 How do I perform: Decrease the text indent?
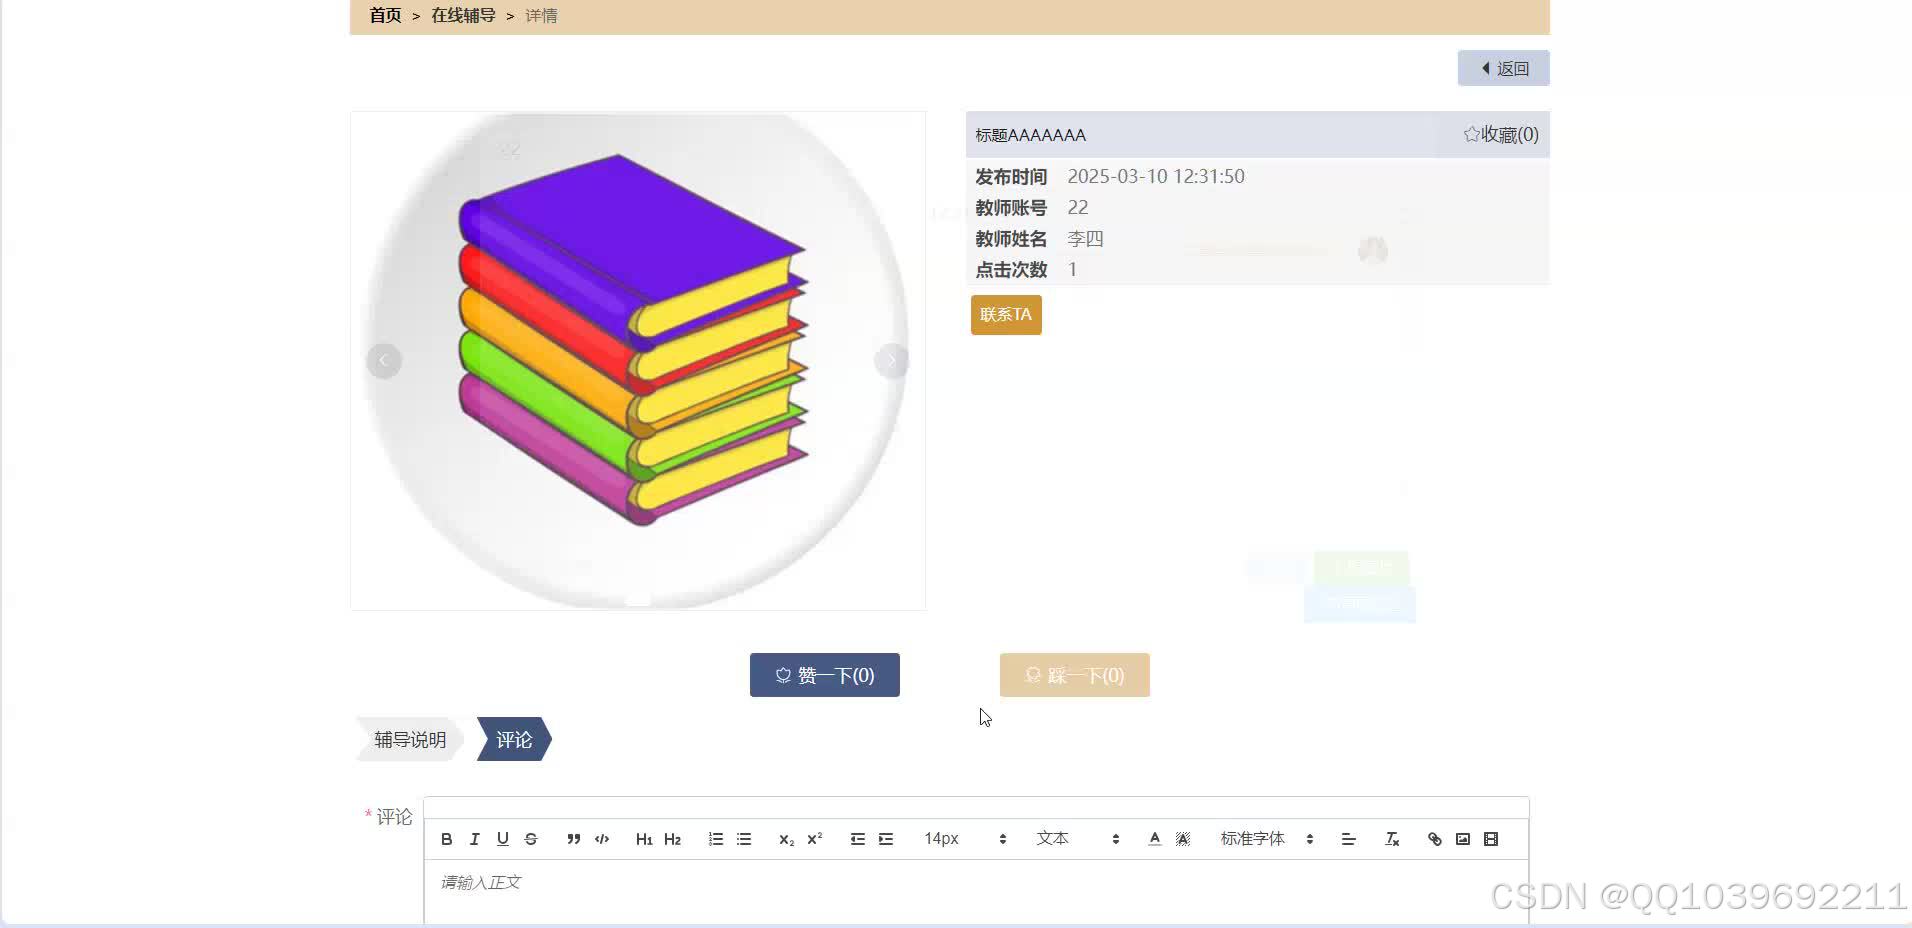tap(858, 839)
